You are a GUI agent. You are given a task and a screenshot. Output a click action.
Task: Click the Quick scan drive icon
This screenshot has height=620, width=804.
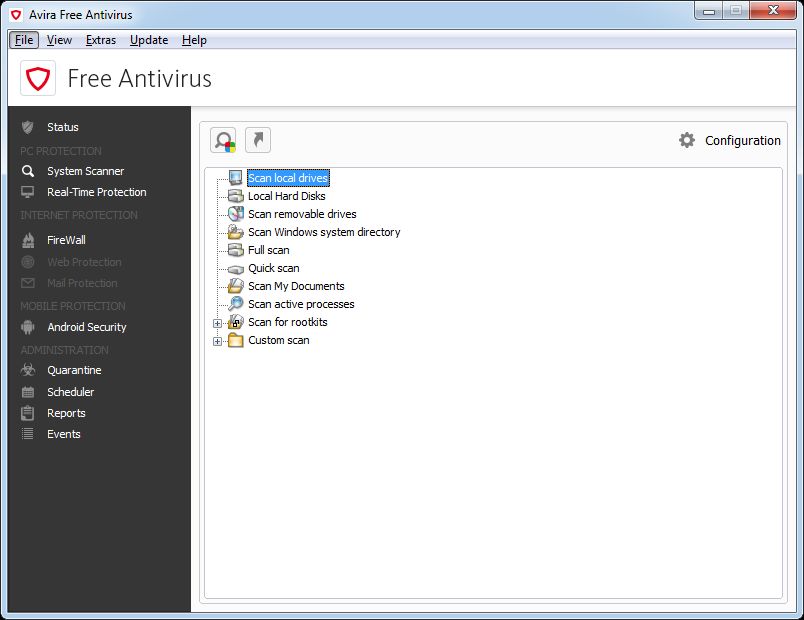235,269
